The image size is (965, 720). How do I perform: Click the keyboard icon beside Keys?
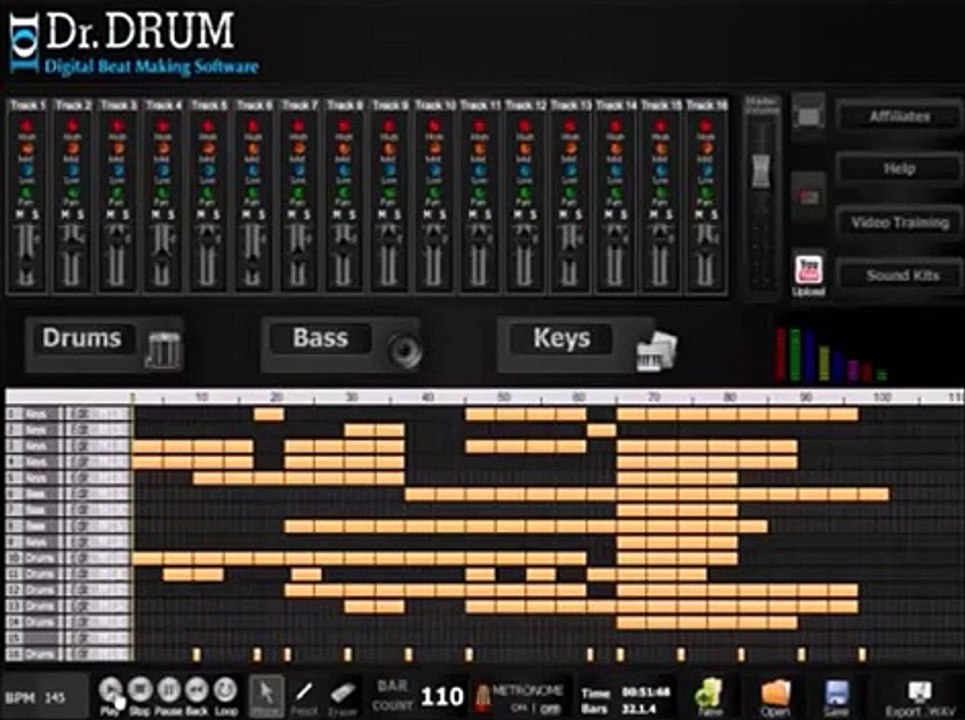point(657,351)
